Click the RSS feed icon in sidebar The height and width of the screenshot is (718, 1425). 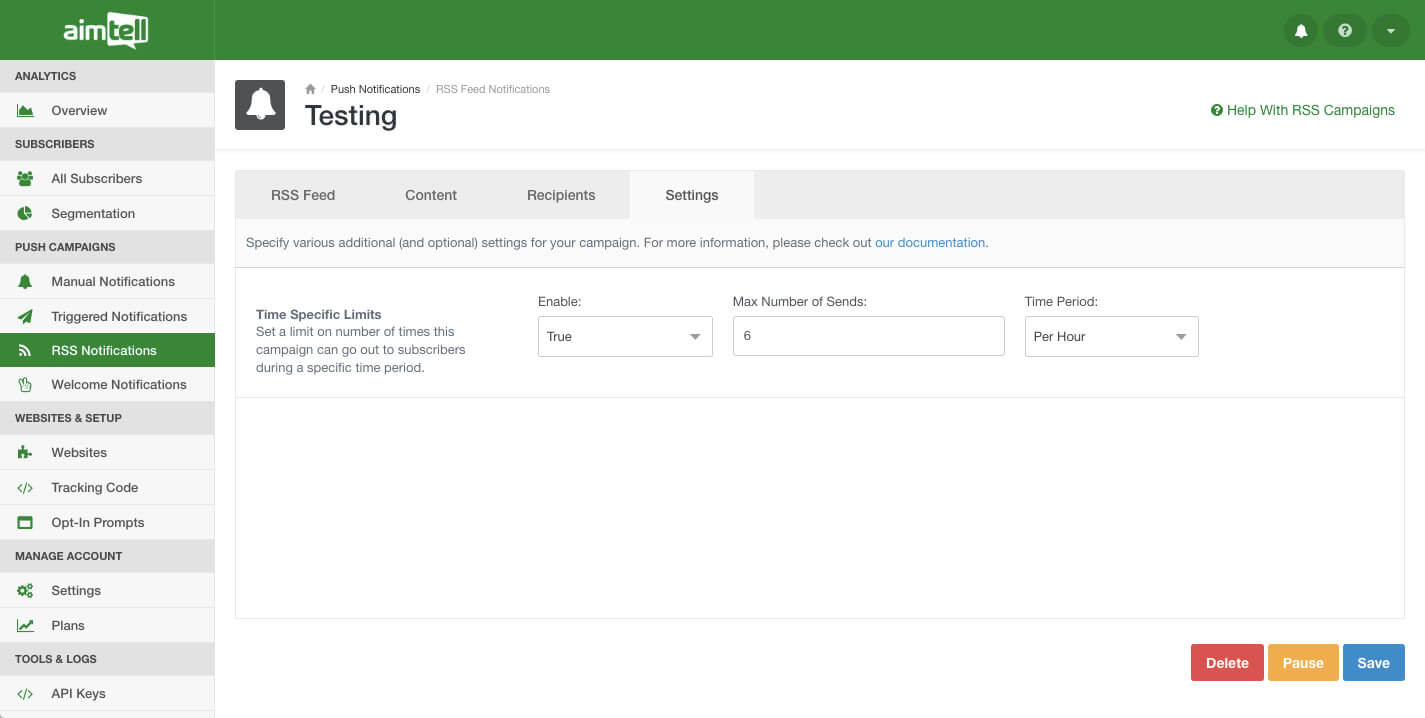click(25, 351)
